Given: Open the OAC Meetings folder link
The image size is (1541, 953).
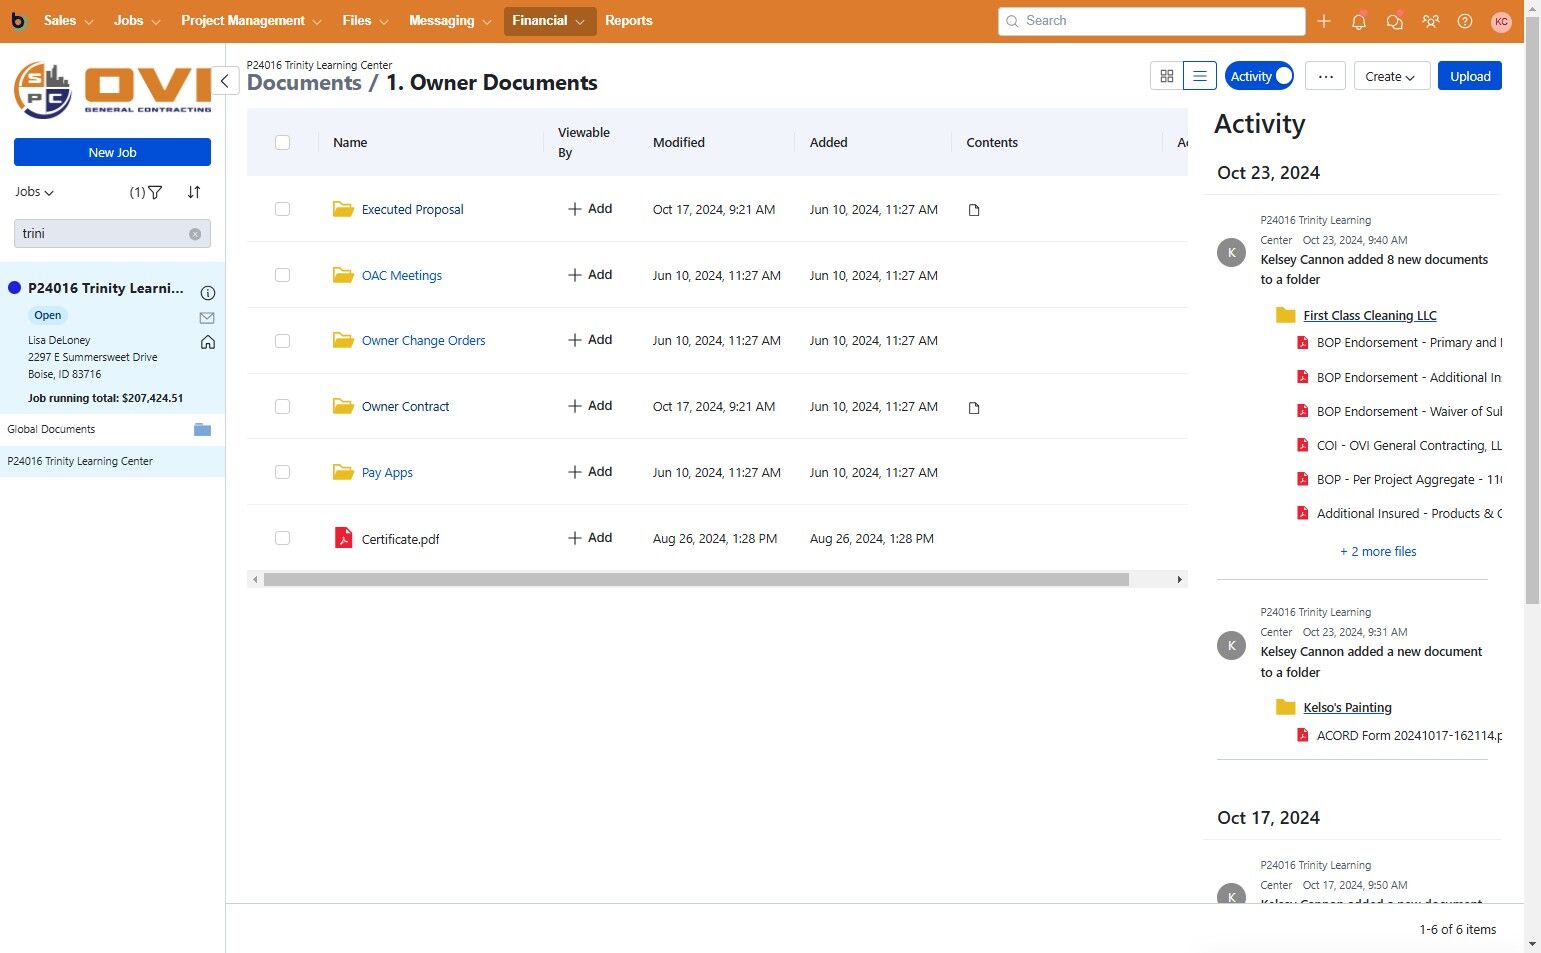Looking at the screenshot, I should tap(401, 275).
